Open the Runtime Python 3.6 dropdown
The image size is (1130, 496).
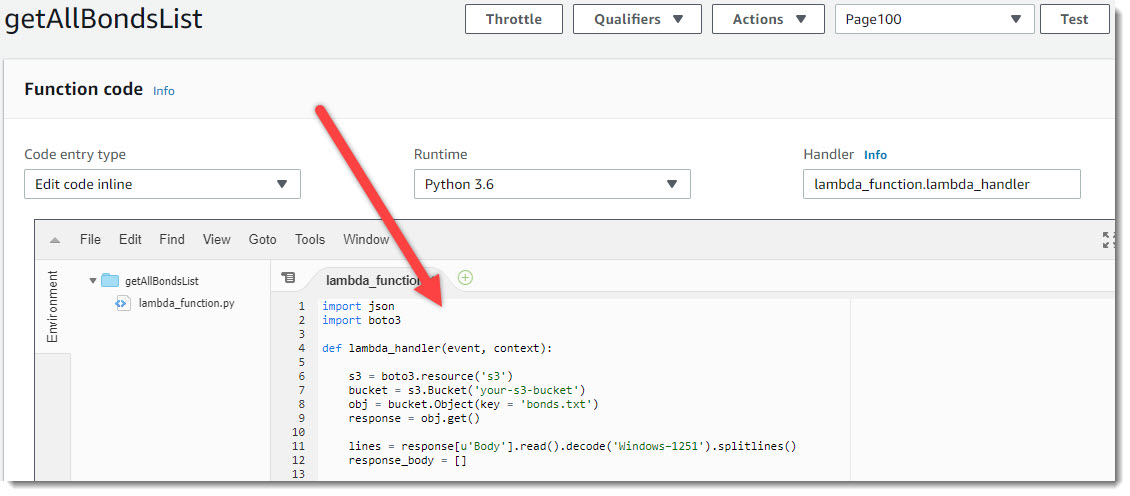(x=552, y=184)
